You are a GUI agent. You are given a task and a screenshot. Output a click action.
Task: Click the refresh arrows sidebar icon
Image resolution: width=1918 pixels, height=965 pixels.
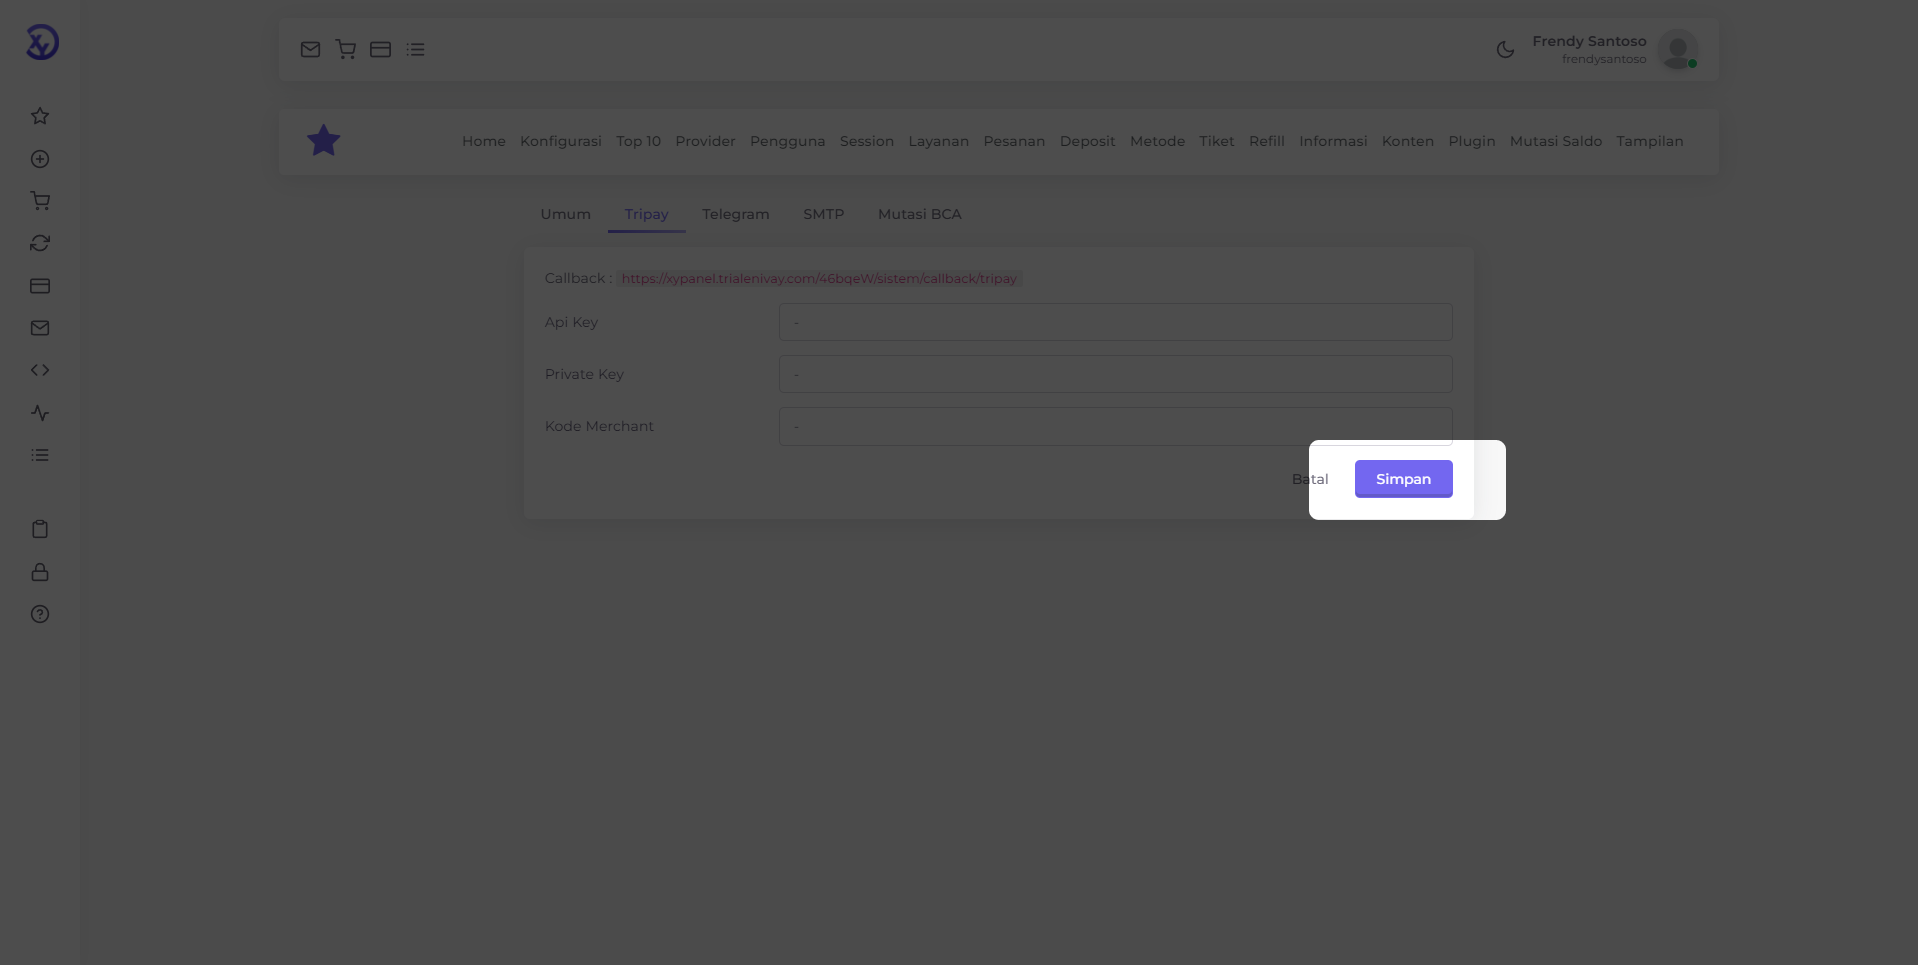pyautogui.click(x=40, y=243)
